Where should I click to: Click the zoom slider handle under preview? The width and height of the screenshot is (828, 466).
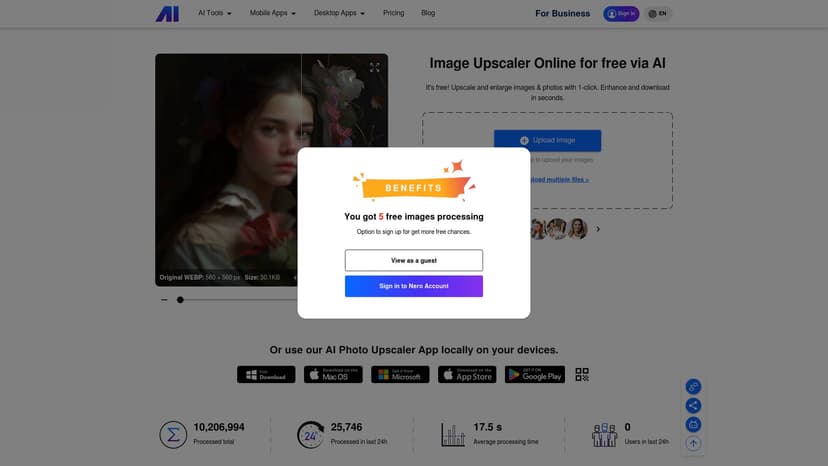(180, 300)
